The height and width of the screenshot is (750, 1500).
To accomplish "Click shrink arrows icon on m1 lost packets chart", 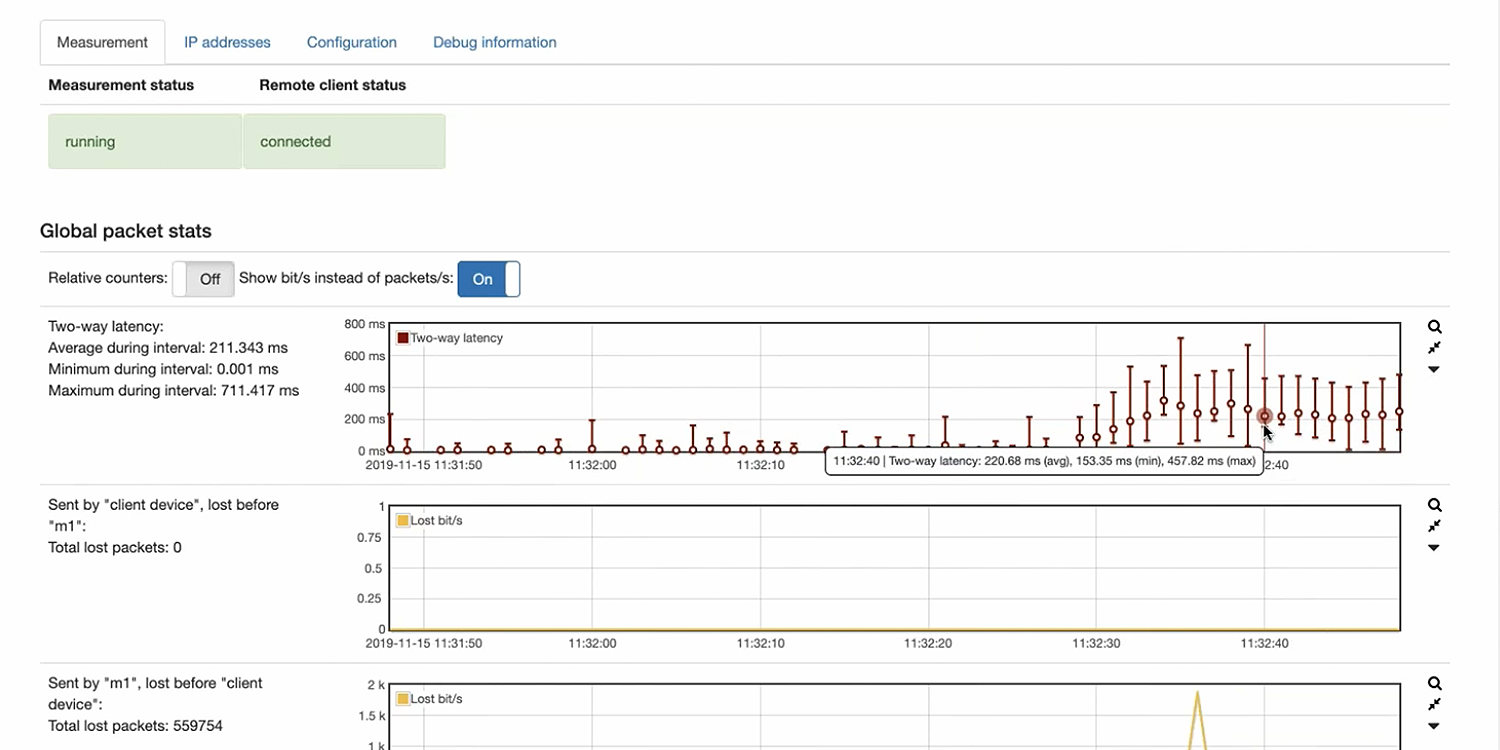I will 1434,704.
